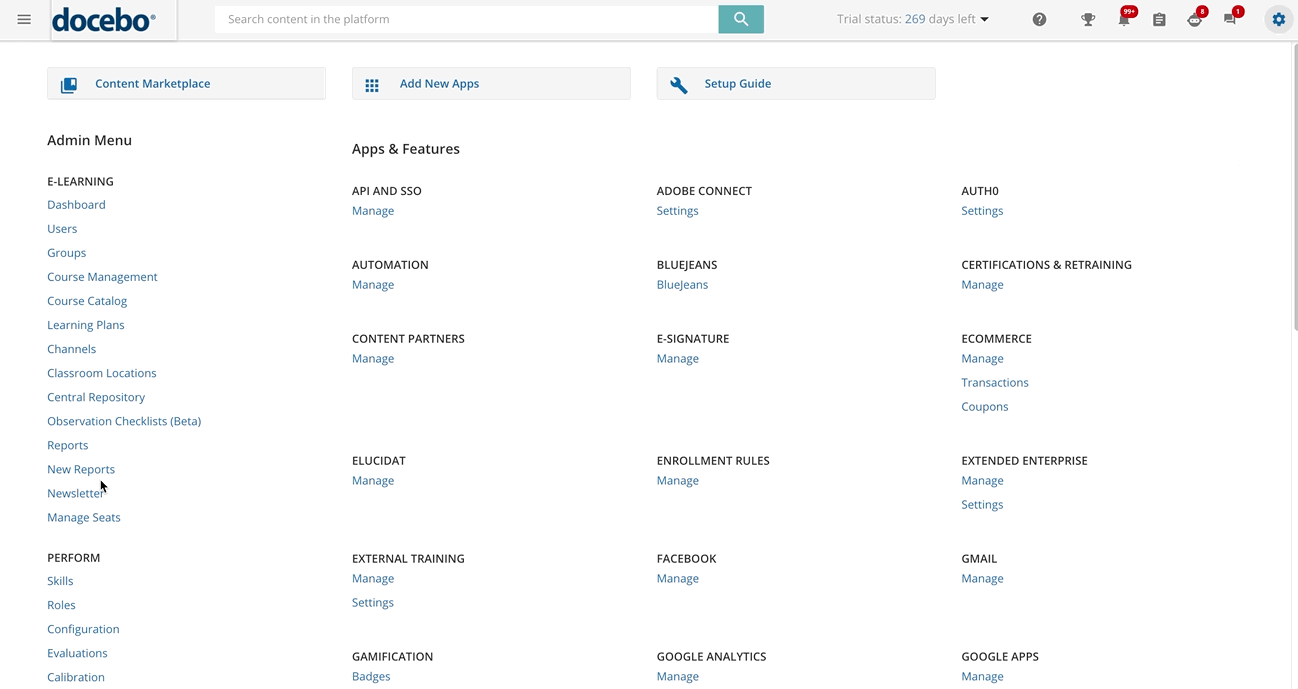Click the Content Marketplace button

[186, 84]
